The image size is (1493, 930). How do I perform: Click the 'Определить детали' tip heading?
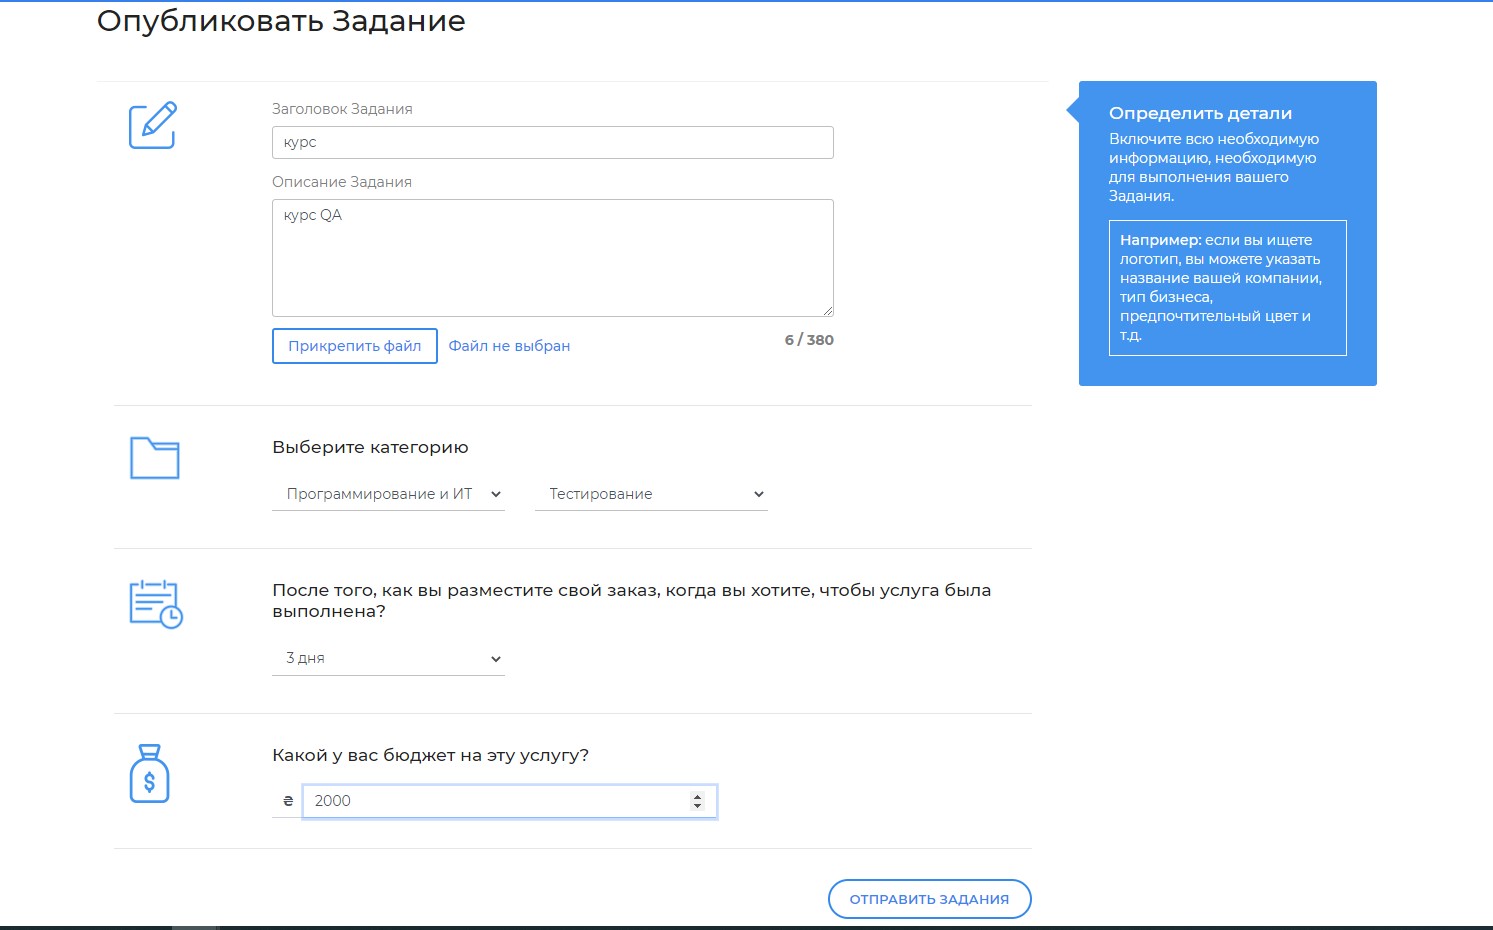pos(1200,114)
